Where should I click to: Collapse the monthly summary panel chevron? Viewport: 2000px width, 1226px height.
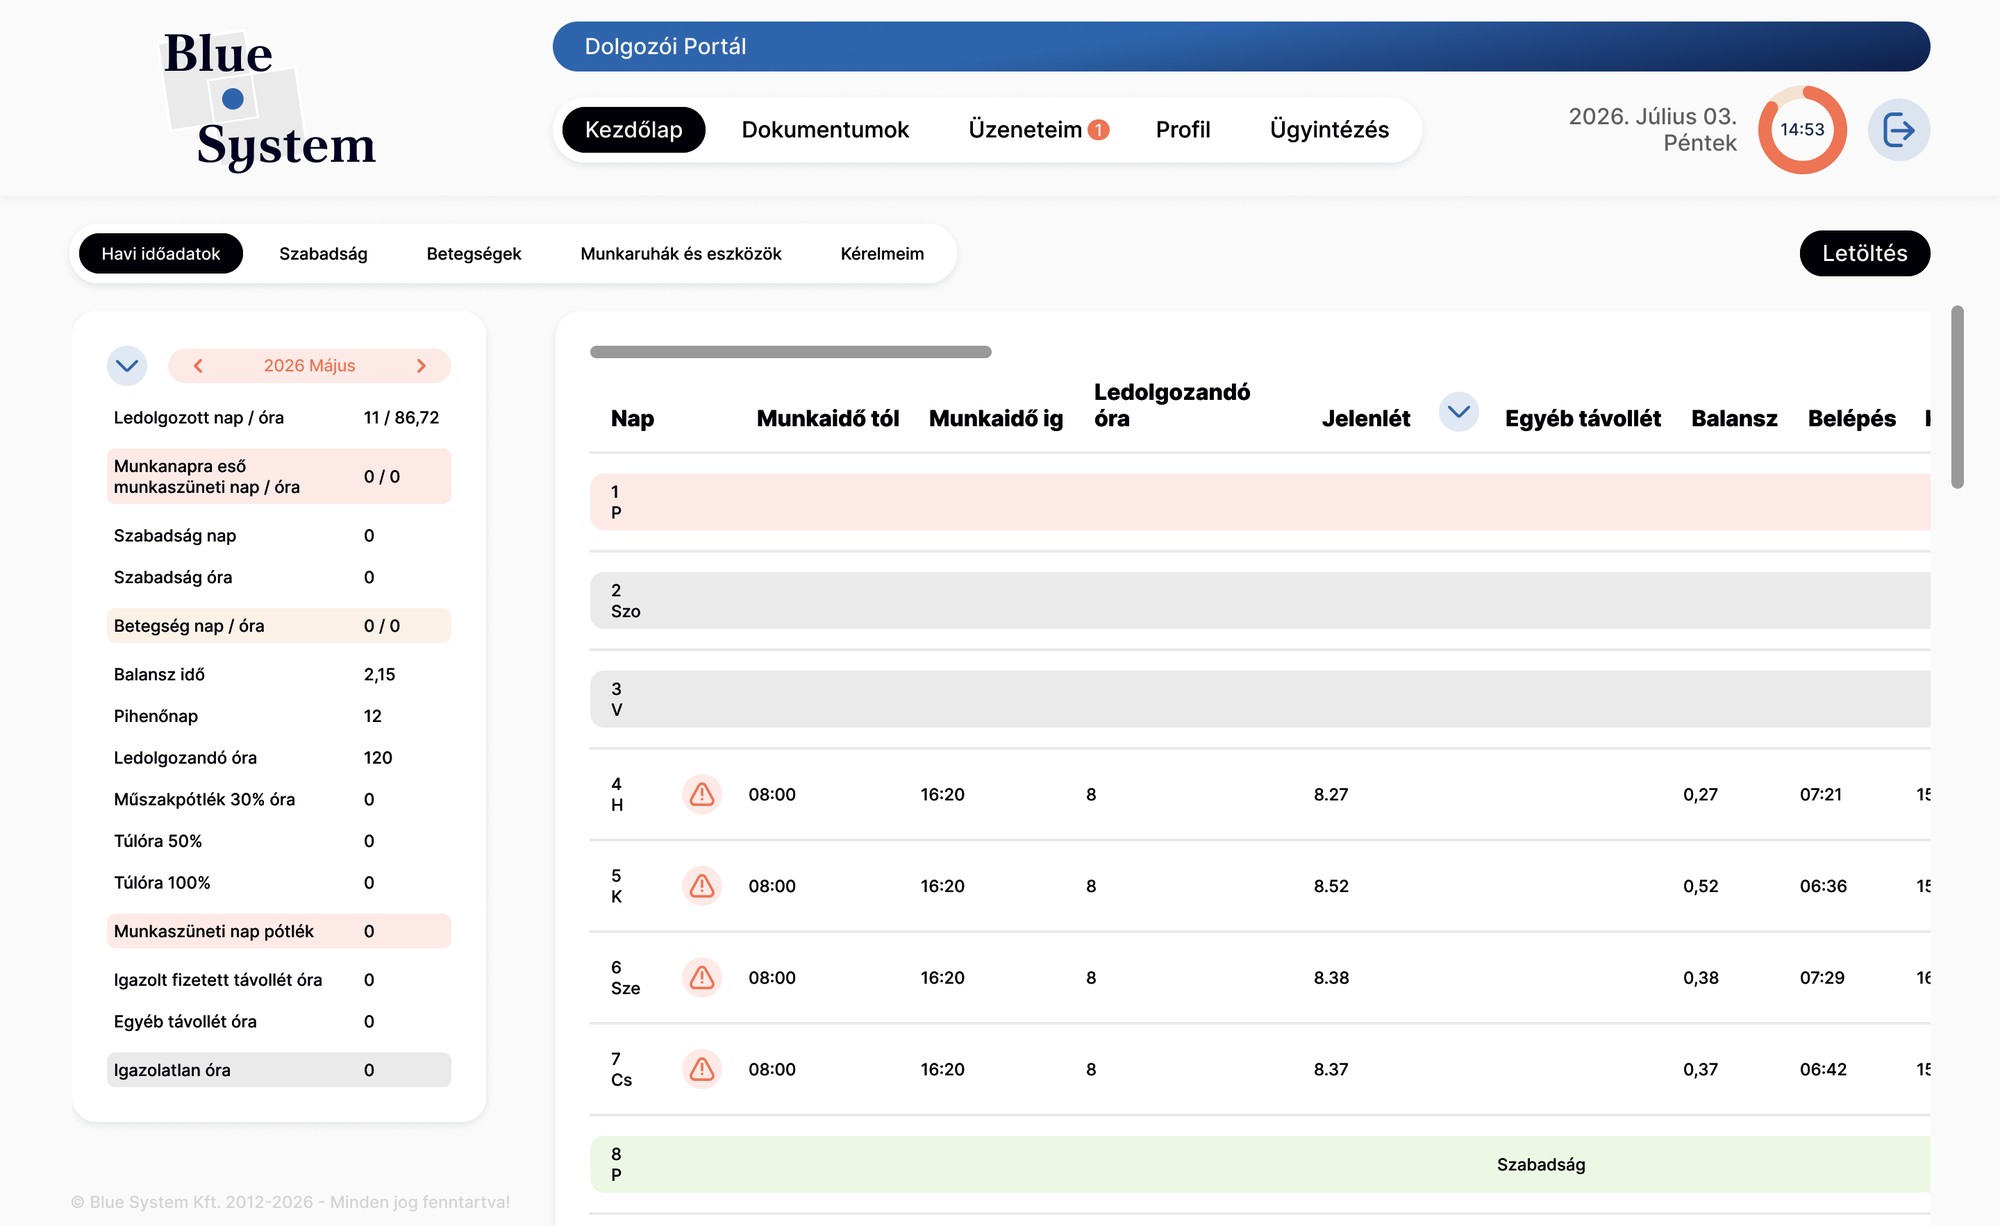point(127,366)
